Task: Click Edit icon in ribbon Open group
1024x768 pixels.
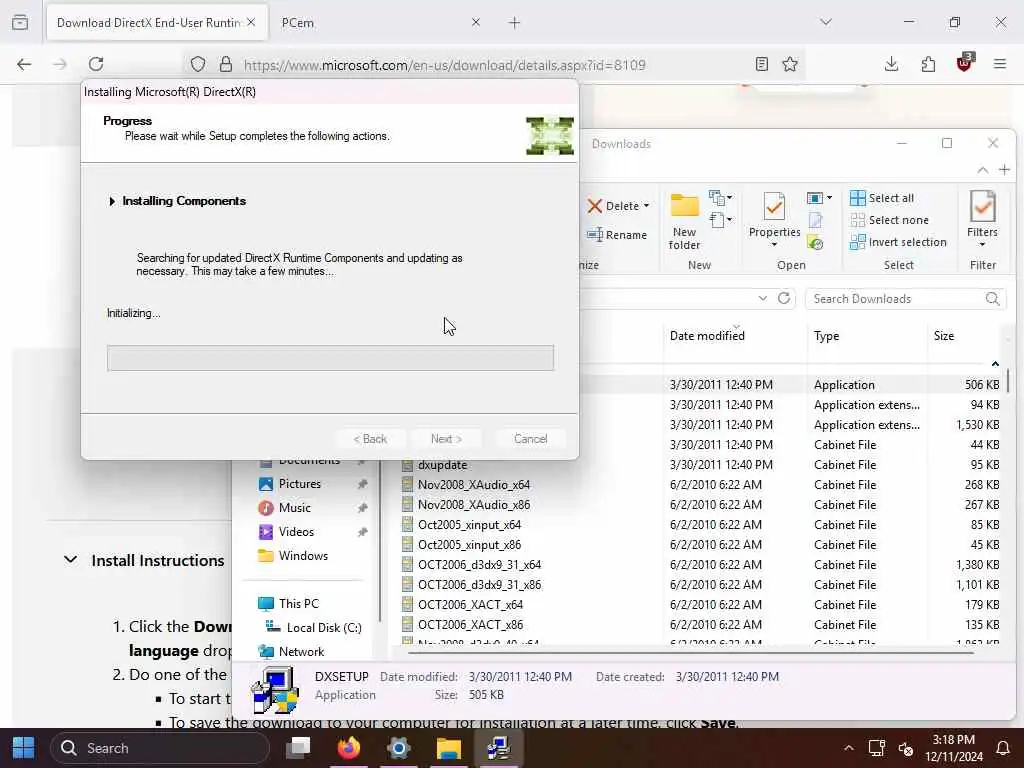Action: coord(815,221)
